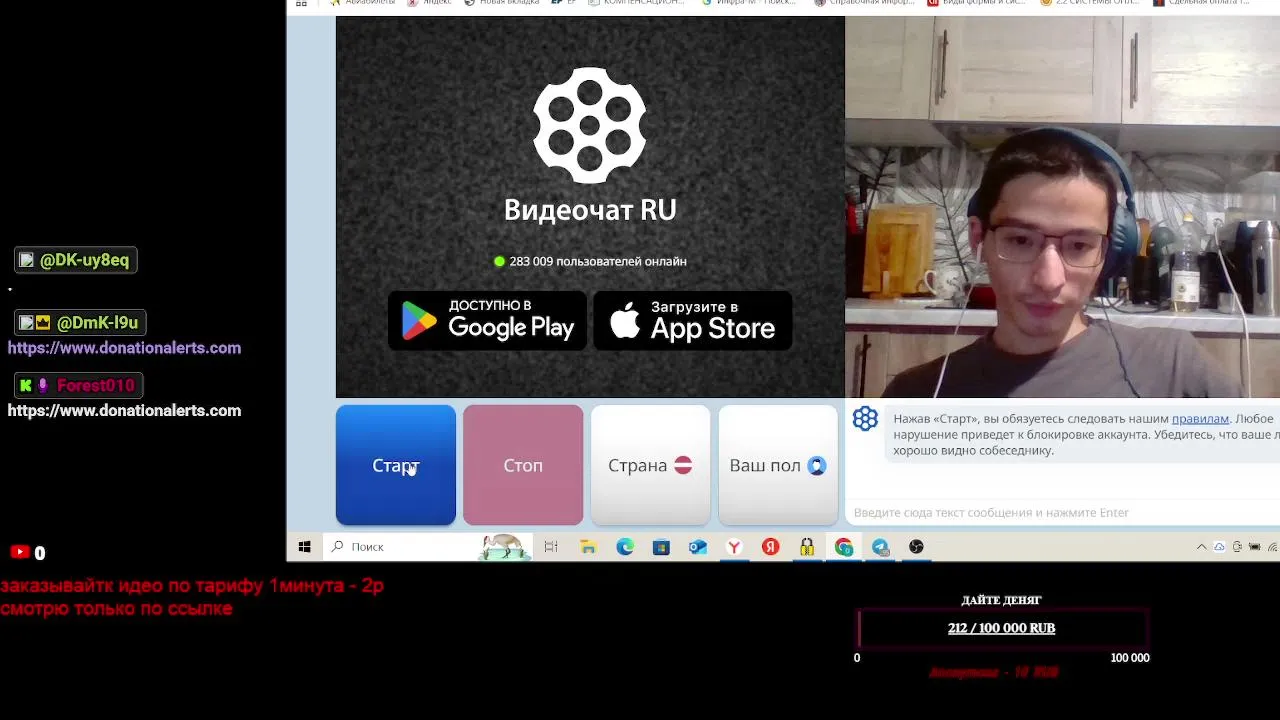Screen dimensions: 1280x720
Task: Expand the hidden system tray icons
Action: pyautogui.click(x=1201, y=547)
